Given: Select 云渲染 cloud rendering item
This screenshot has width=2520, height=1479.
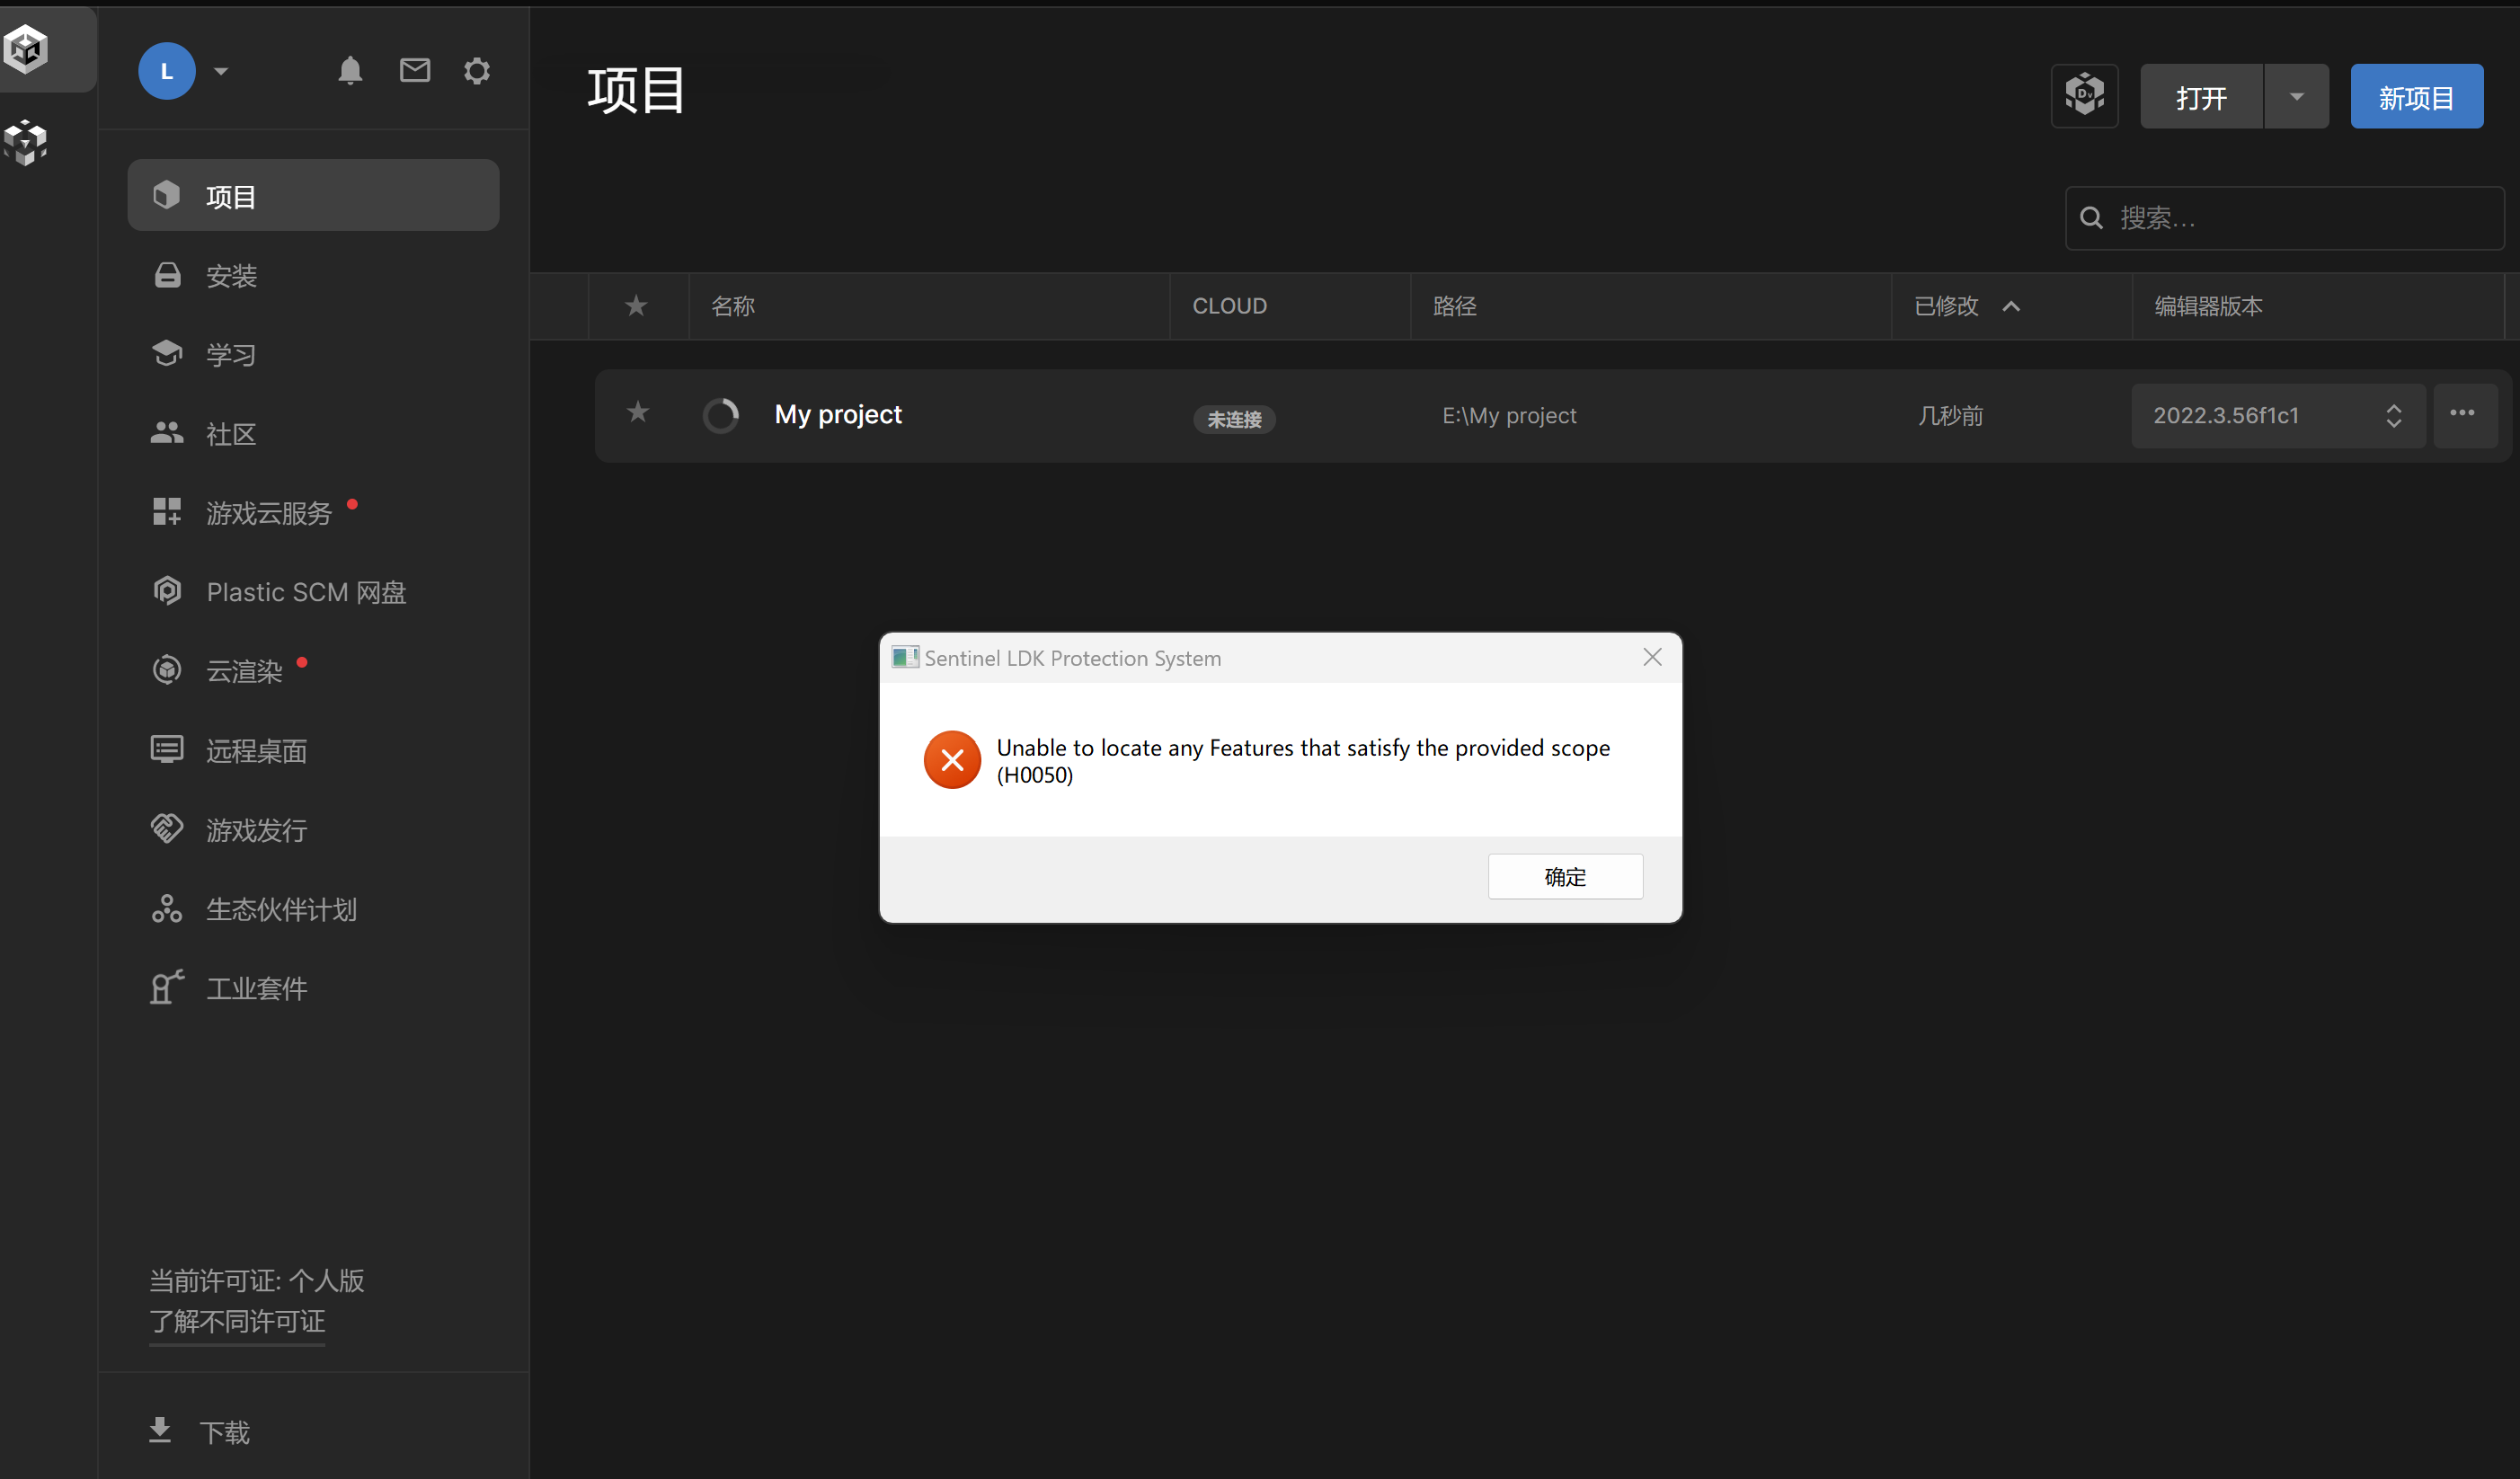Looking at the screenshot, I should (313, 670).
